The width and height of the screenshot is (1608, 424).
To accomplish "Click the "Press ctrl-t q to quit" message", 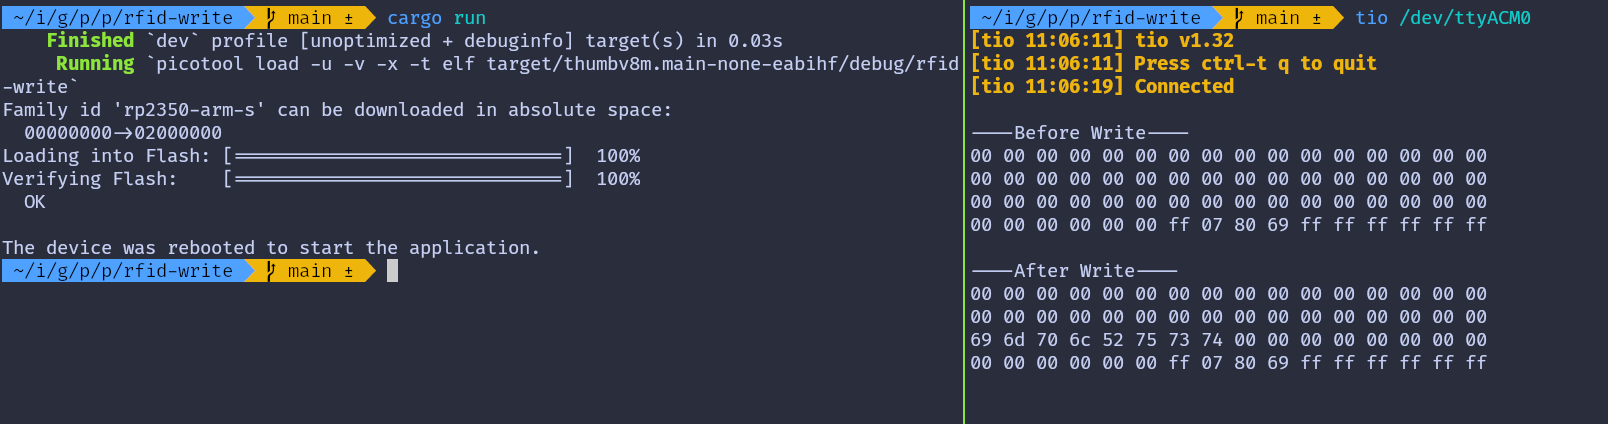I will (1255, 64).
